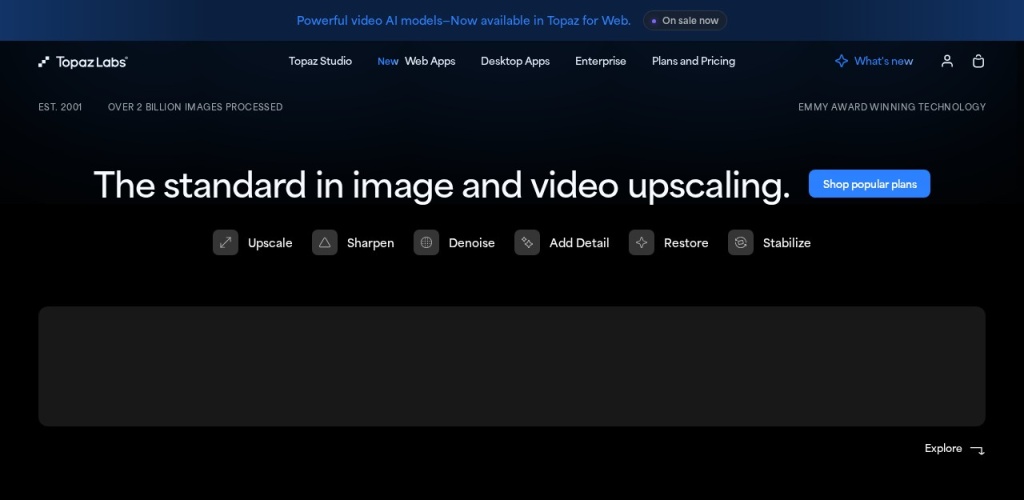Select the Stabilize icon

741,243
